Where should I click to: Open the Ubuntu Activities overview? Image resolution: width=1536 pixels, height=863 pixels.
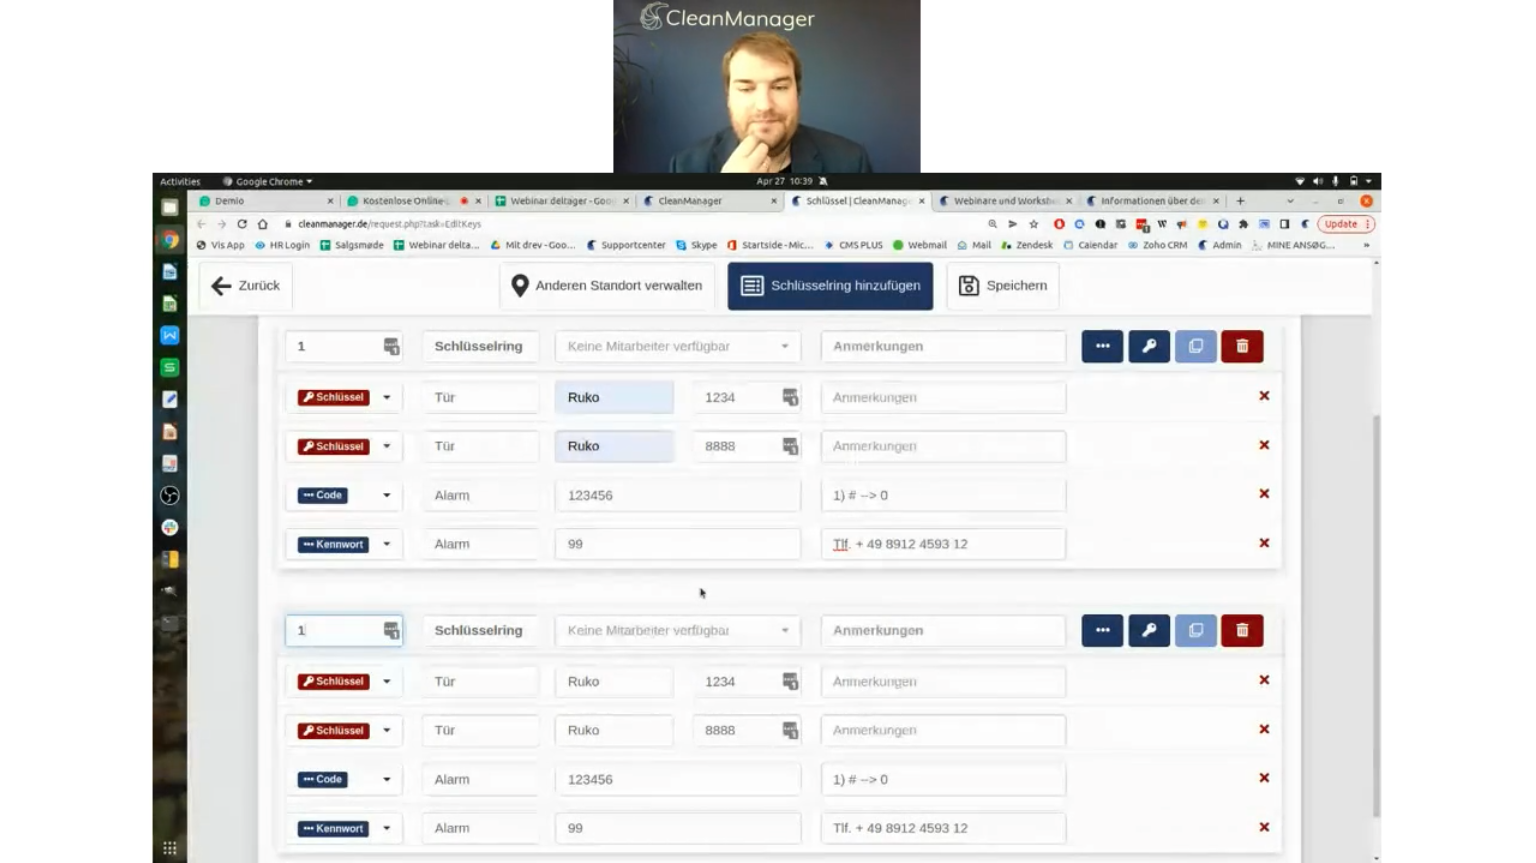(x=180, y=181)
